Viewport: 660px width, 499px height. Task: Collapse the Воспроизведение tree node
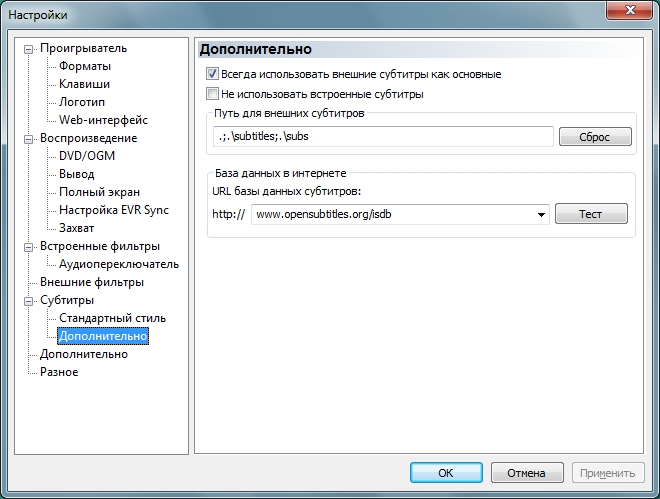coord(29,138)
